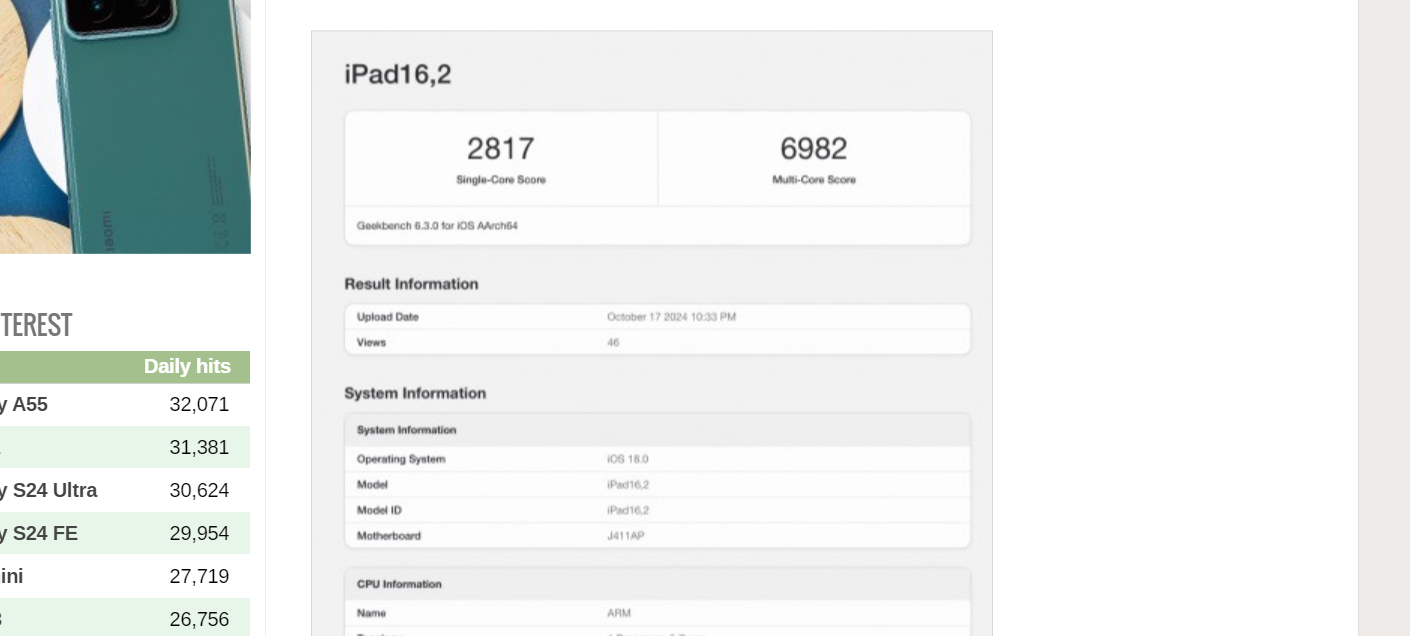Click the iPad16,2 heading in the image
Viewport: 1410px width, 636px height.
click(398, 74)
